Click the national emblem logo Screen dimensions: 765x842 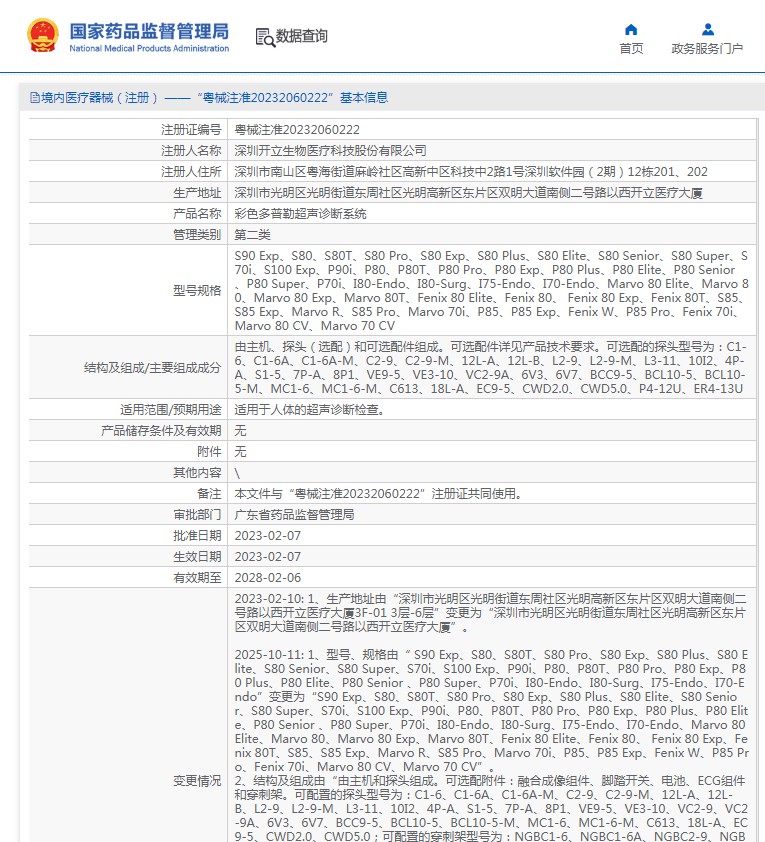43,36
